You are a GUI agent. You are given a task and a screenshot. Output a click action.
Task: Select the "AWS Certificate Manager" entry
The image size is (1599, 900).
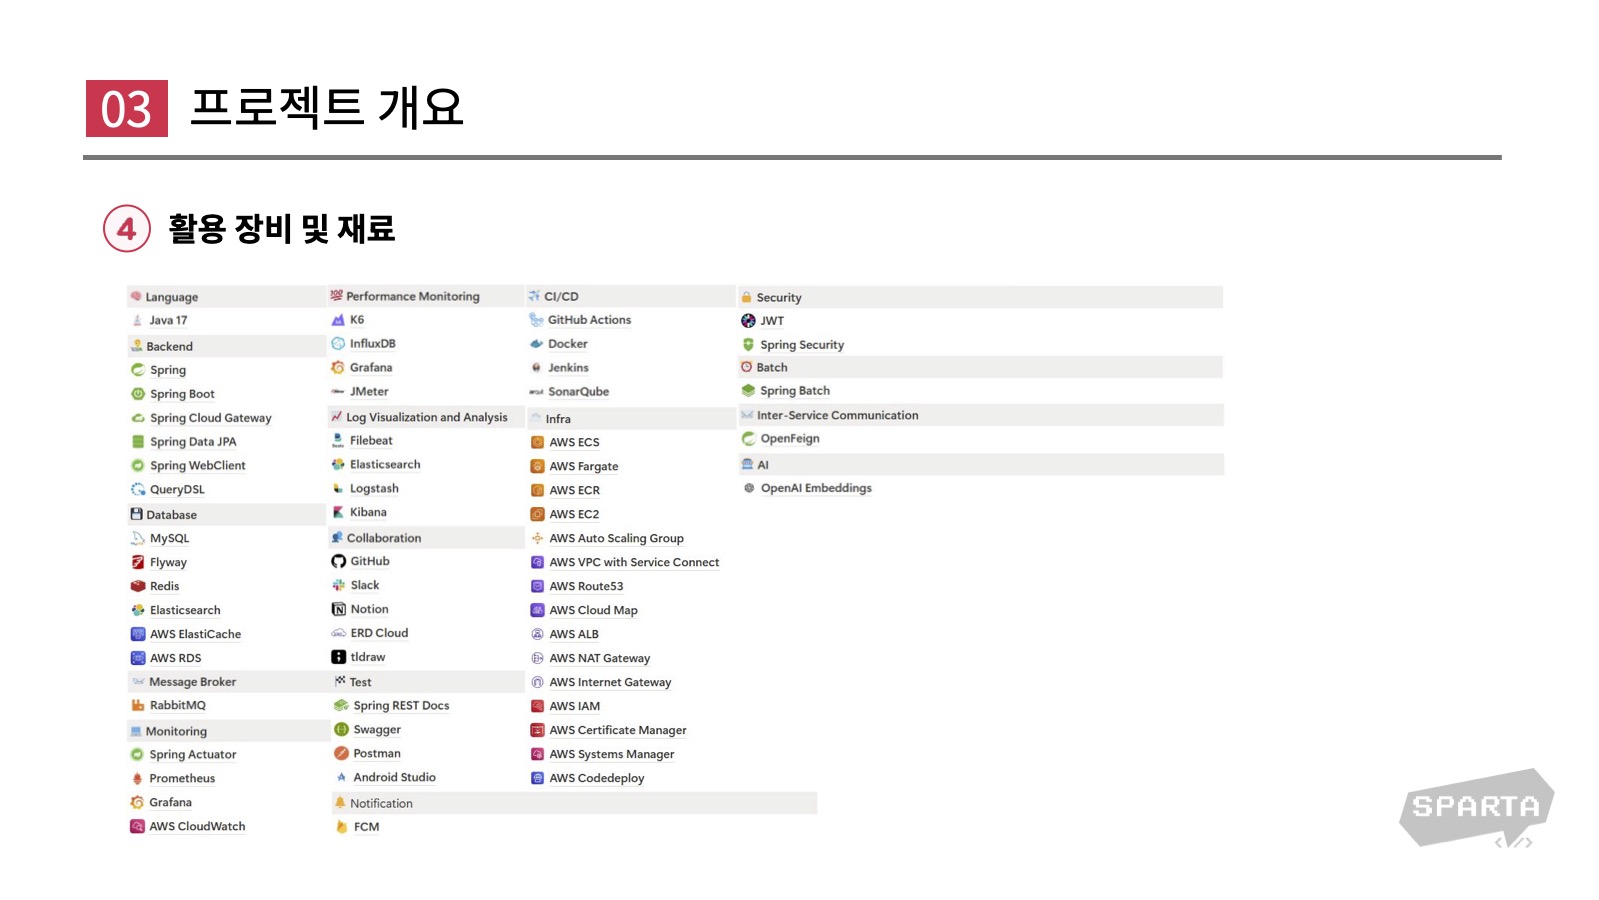coord(618,730)
